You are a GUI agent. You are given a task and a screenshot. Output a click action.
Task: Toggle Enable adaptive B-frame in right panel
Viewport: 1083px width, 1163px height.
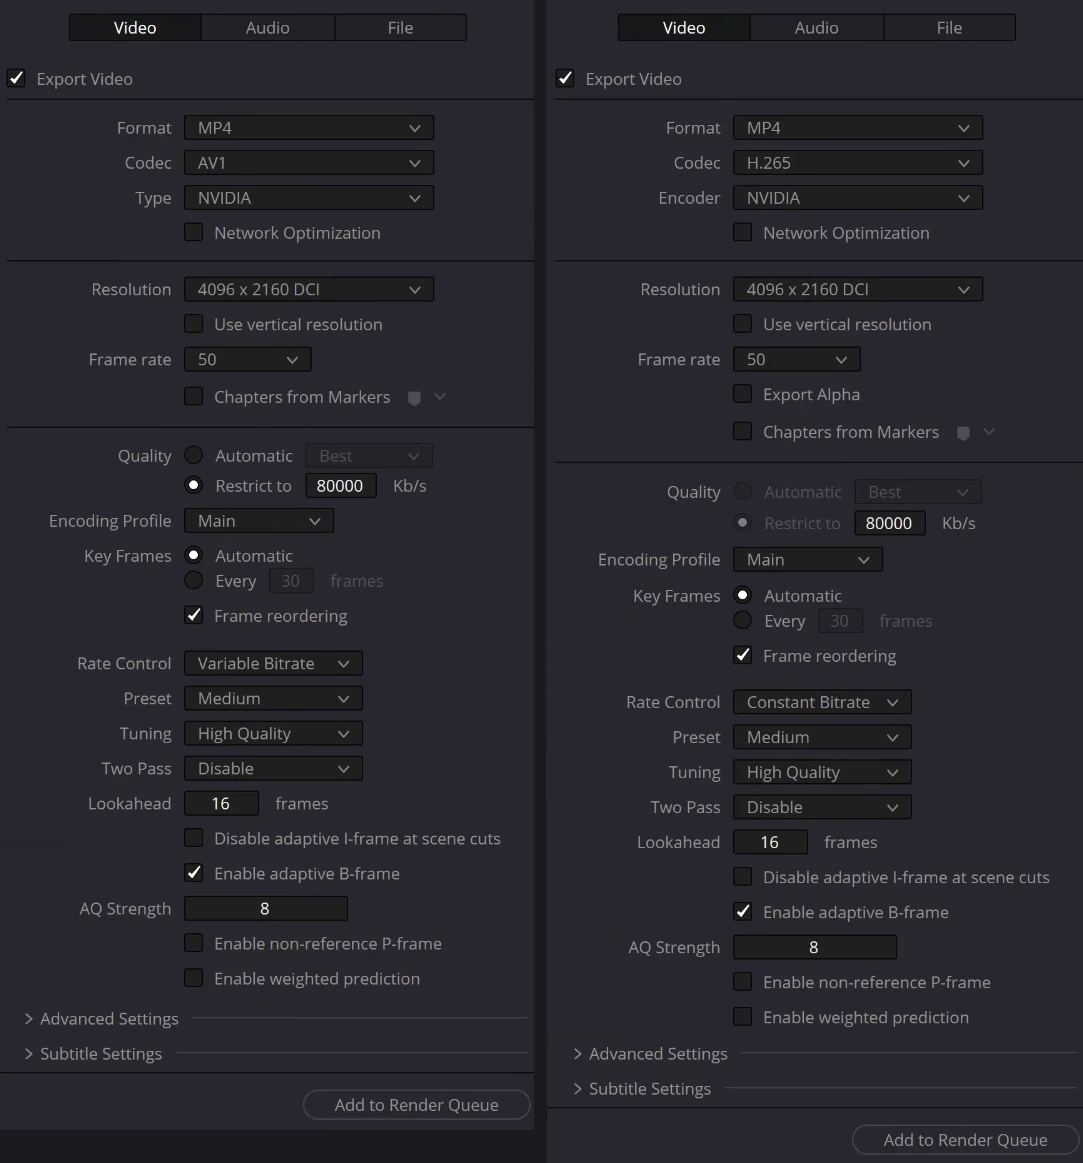[743, 911]
